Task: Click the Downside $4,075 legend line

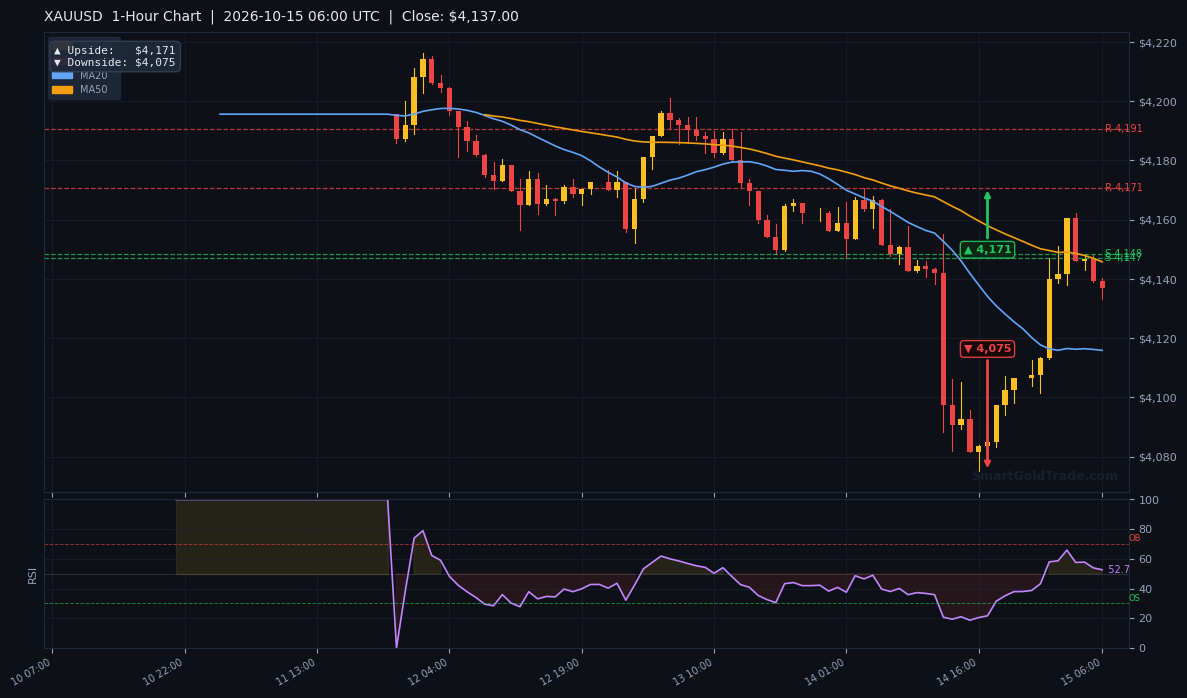Action: pos(114,63)
